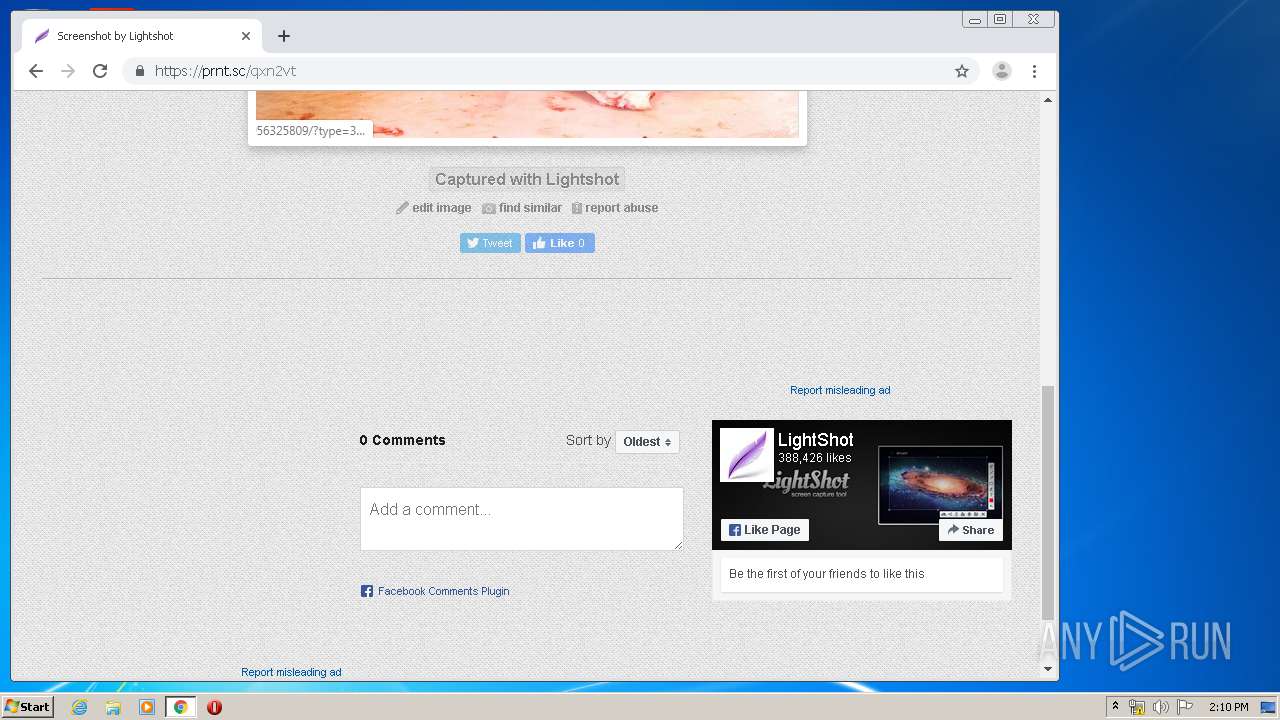
Task: Click the Captured with Lightshot label
Action: (x=527, y=179)
